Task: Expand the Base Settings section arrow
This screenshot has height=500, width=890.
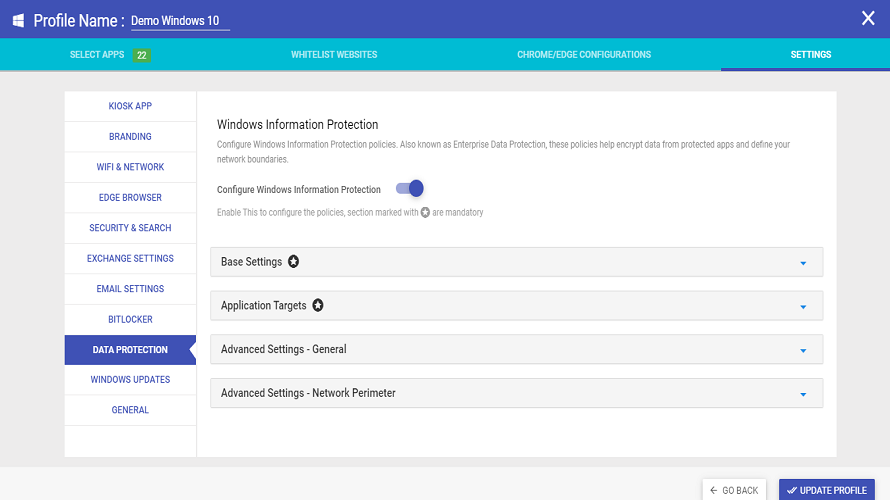Action: (x=803, y=263)
